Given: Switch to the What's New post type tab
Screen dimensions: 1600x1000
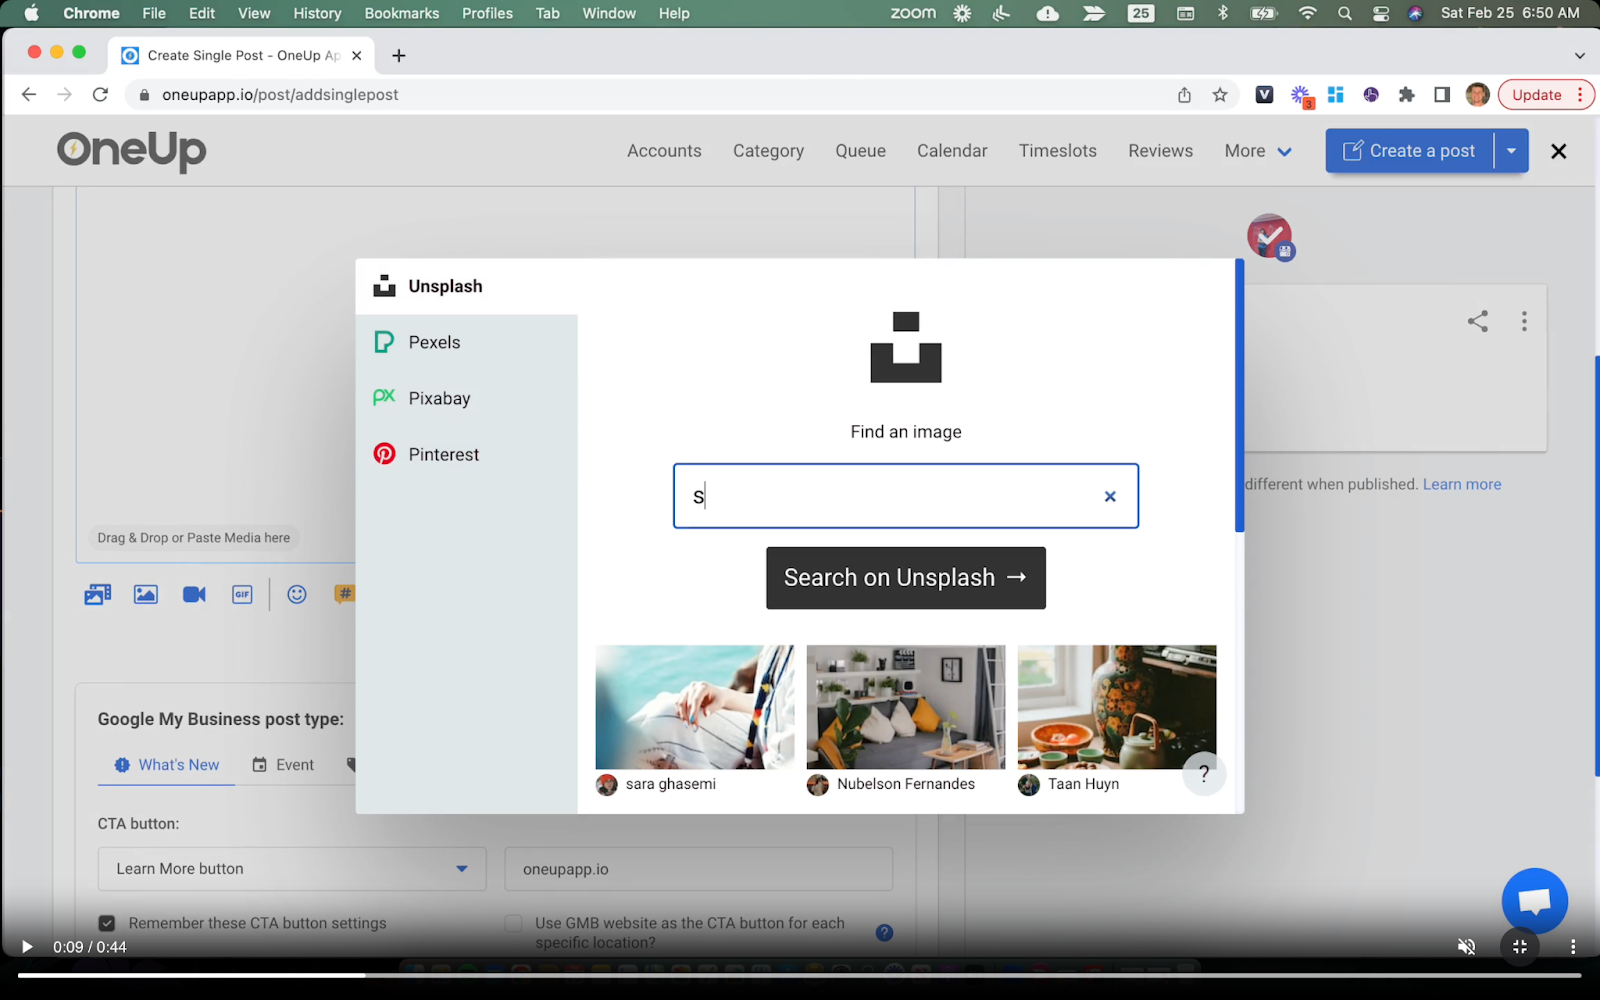Looking at the screenshot, I should (x=167, y=765).
